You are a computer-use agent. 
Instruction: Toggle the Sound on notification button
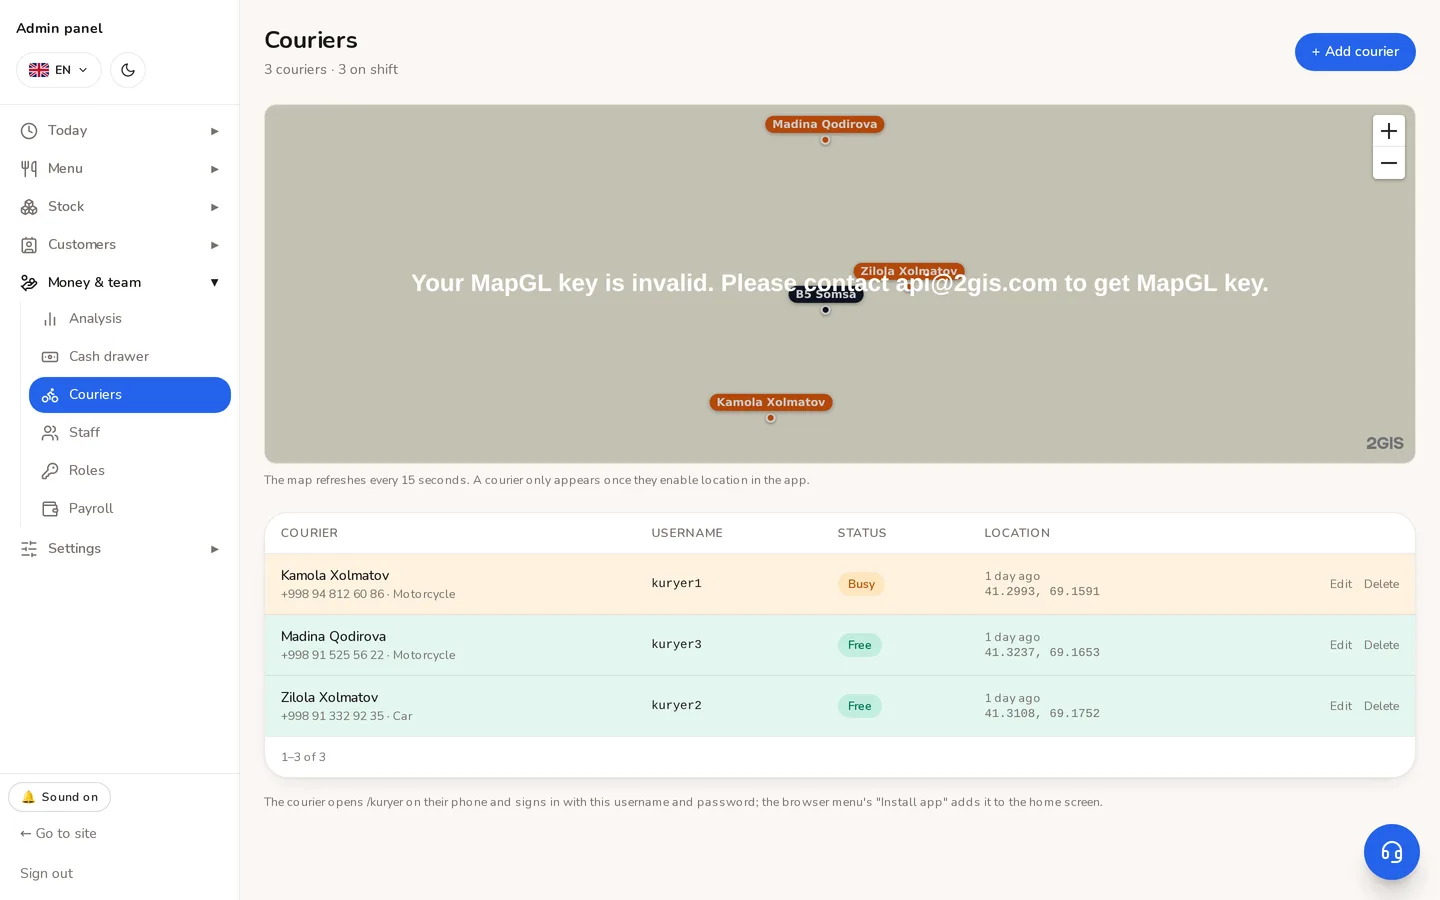[x=60, y=797]
